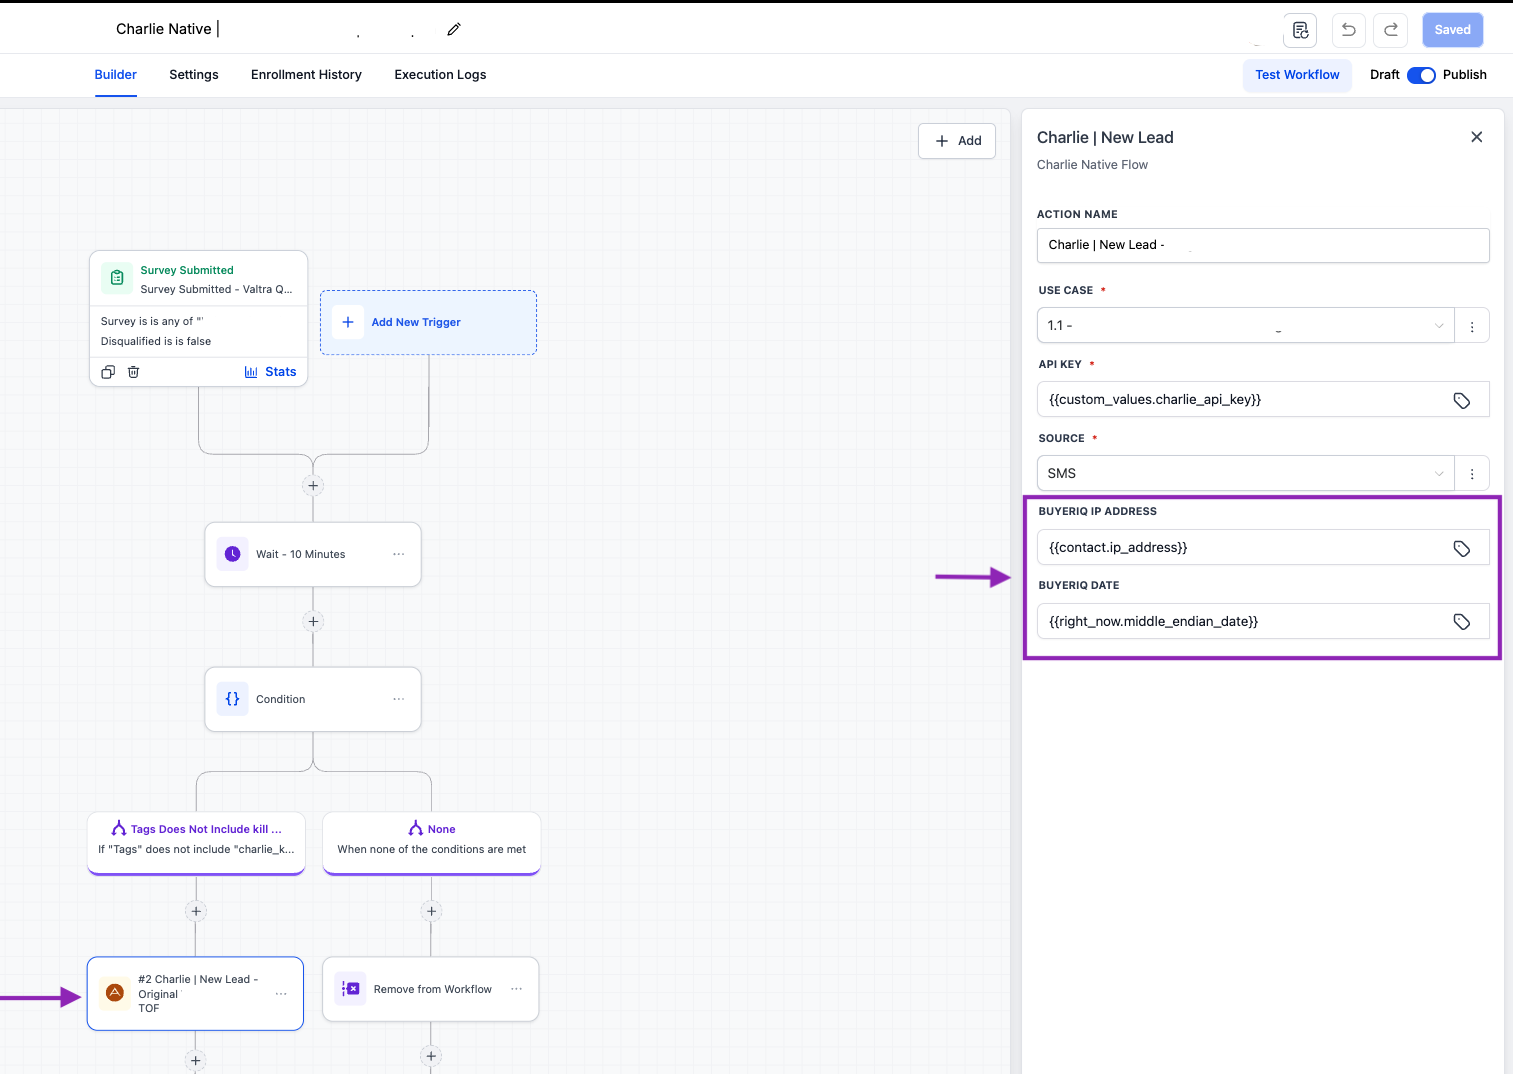Open Condition step three-dot menu

pos(399,699)
